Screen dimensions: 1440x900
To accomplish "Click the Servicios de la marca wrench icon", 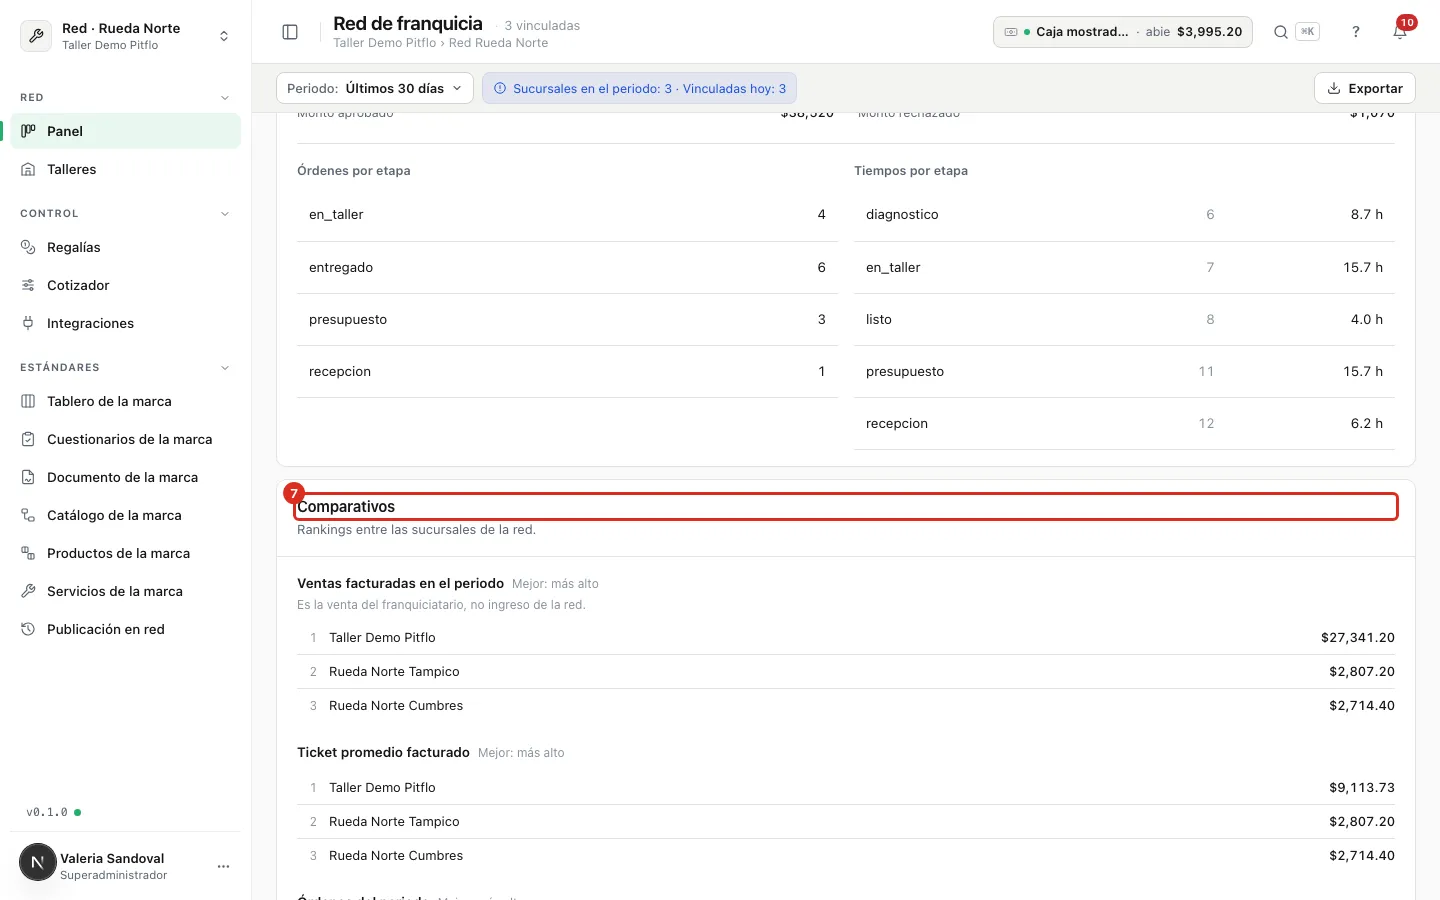I will (28, 591).
